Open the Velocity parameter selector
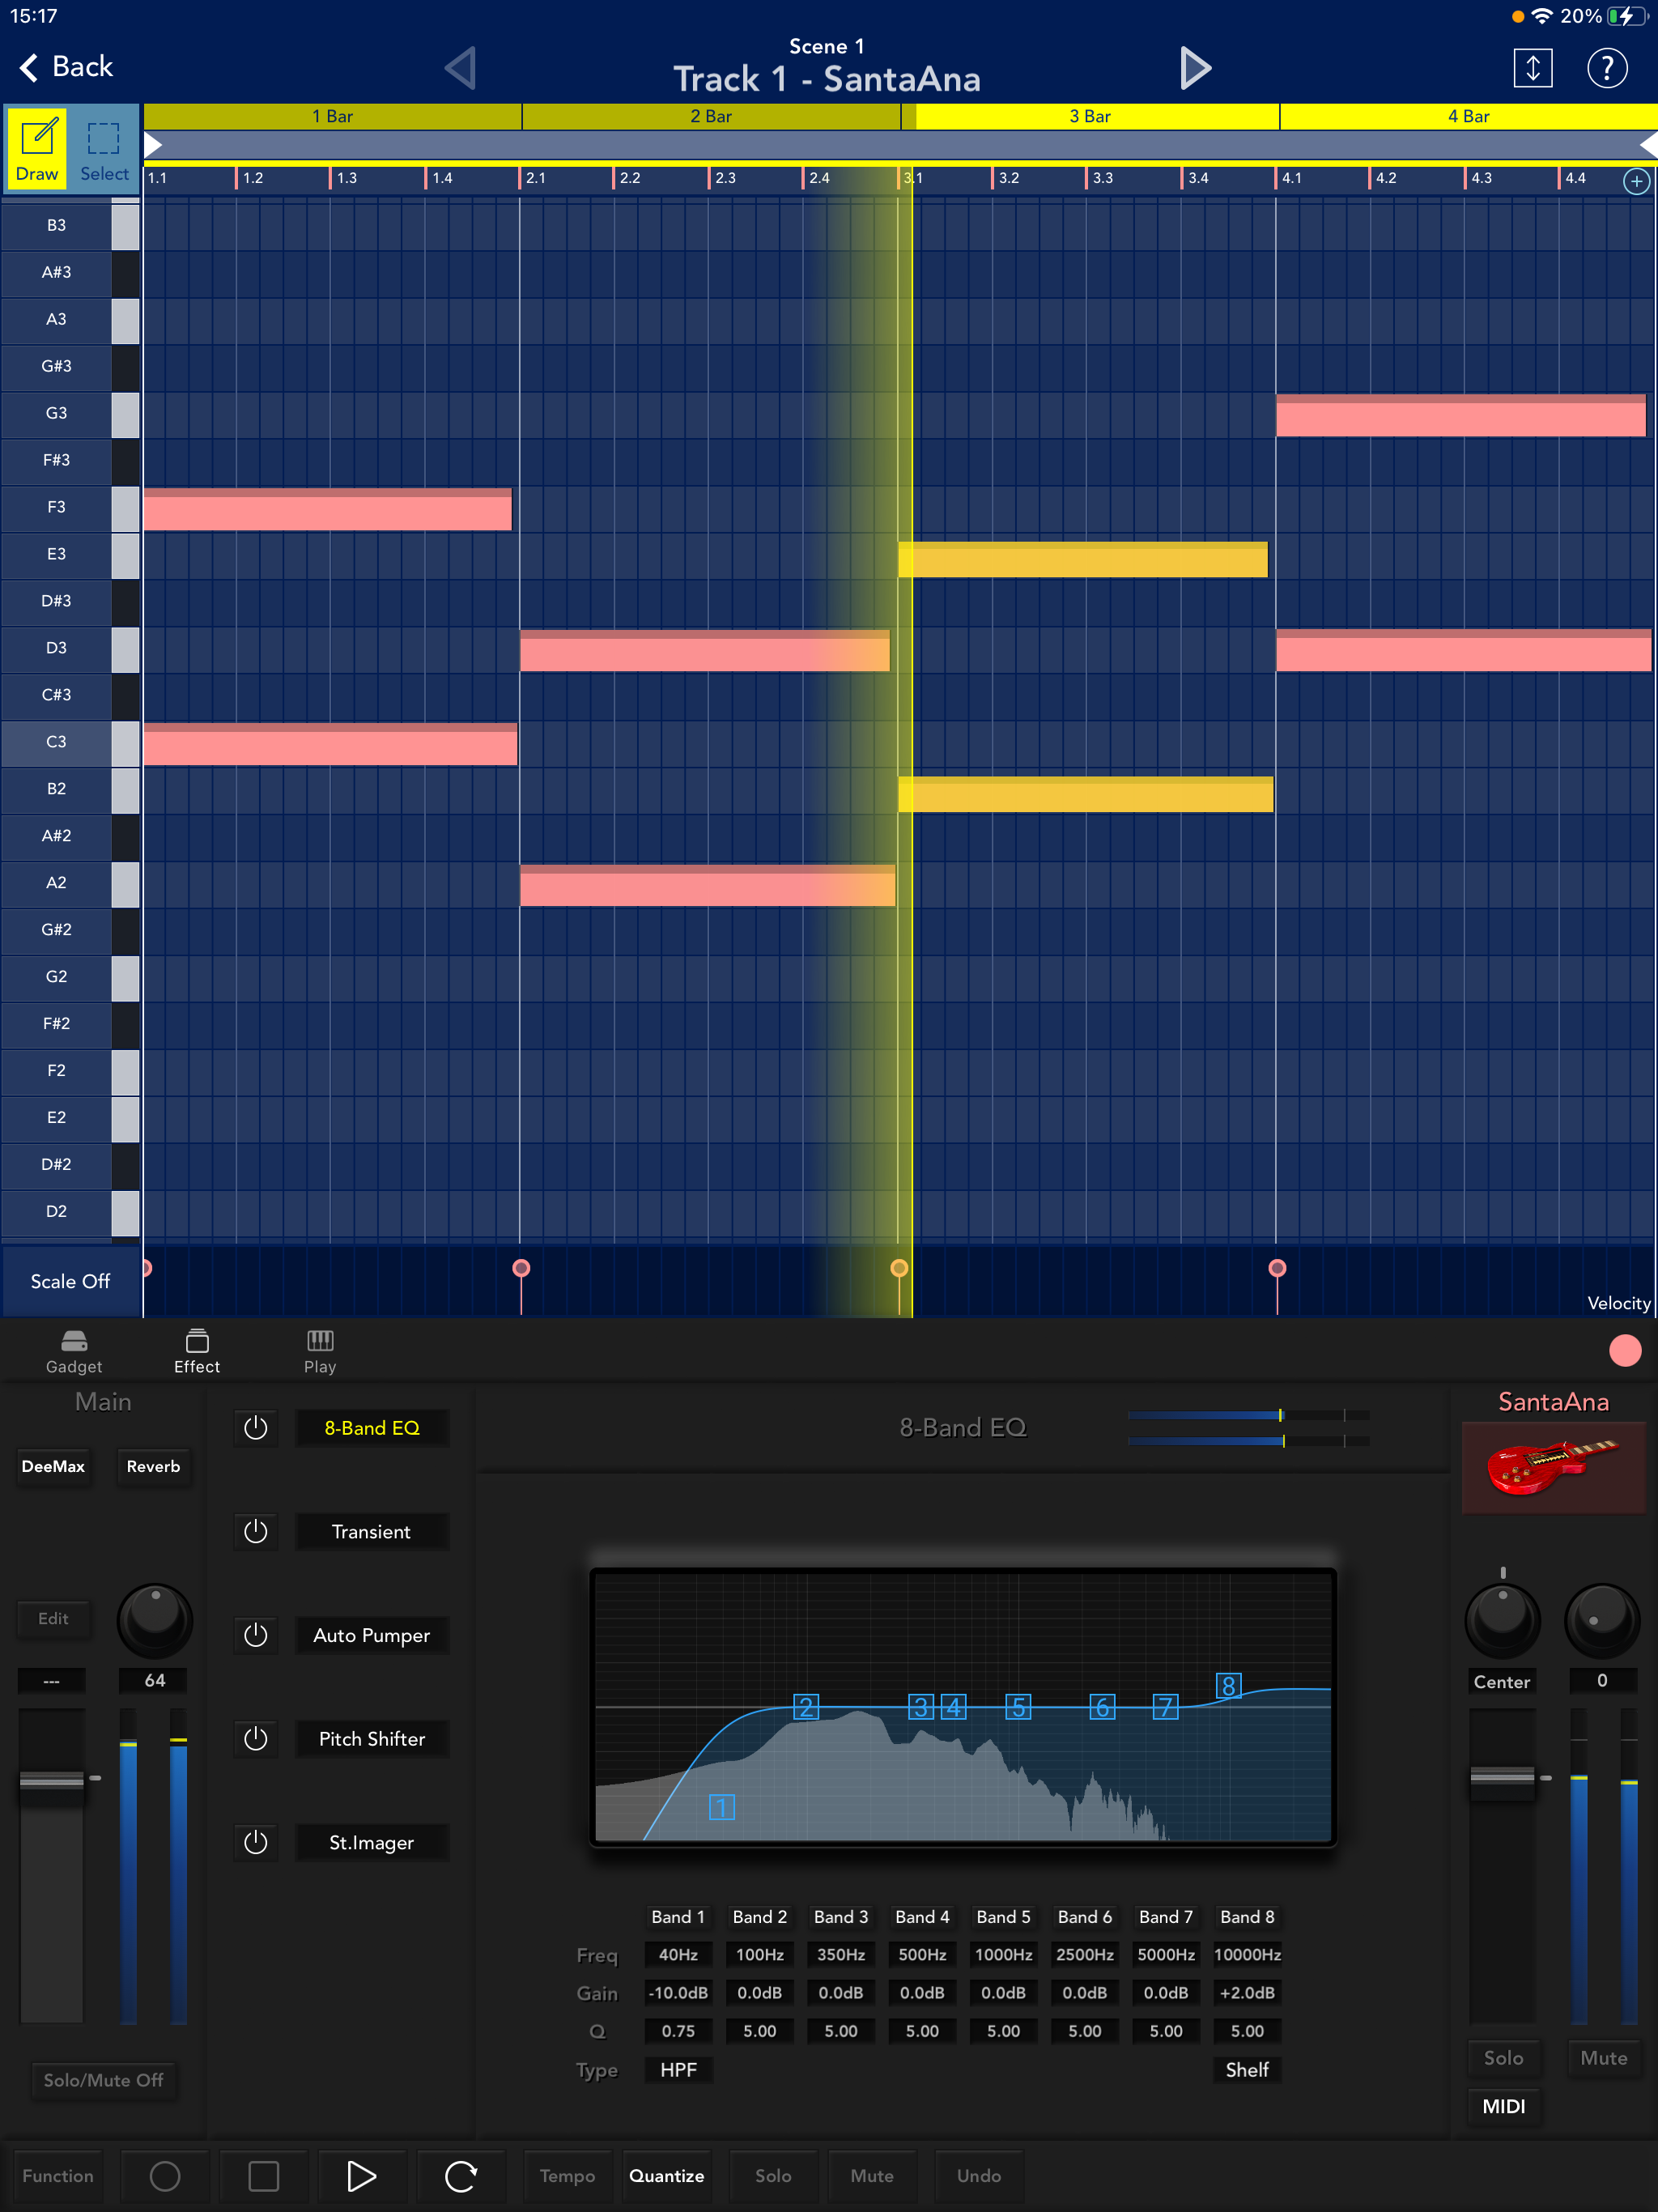1658x2212 pixels. pyautogui.click(x=1618, y=1303)
